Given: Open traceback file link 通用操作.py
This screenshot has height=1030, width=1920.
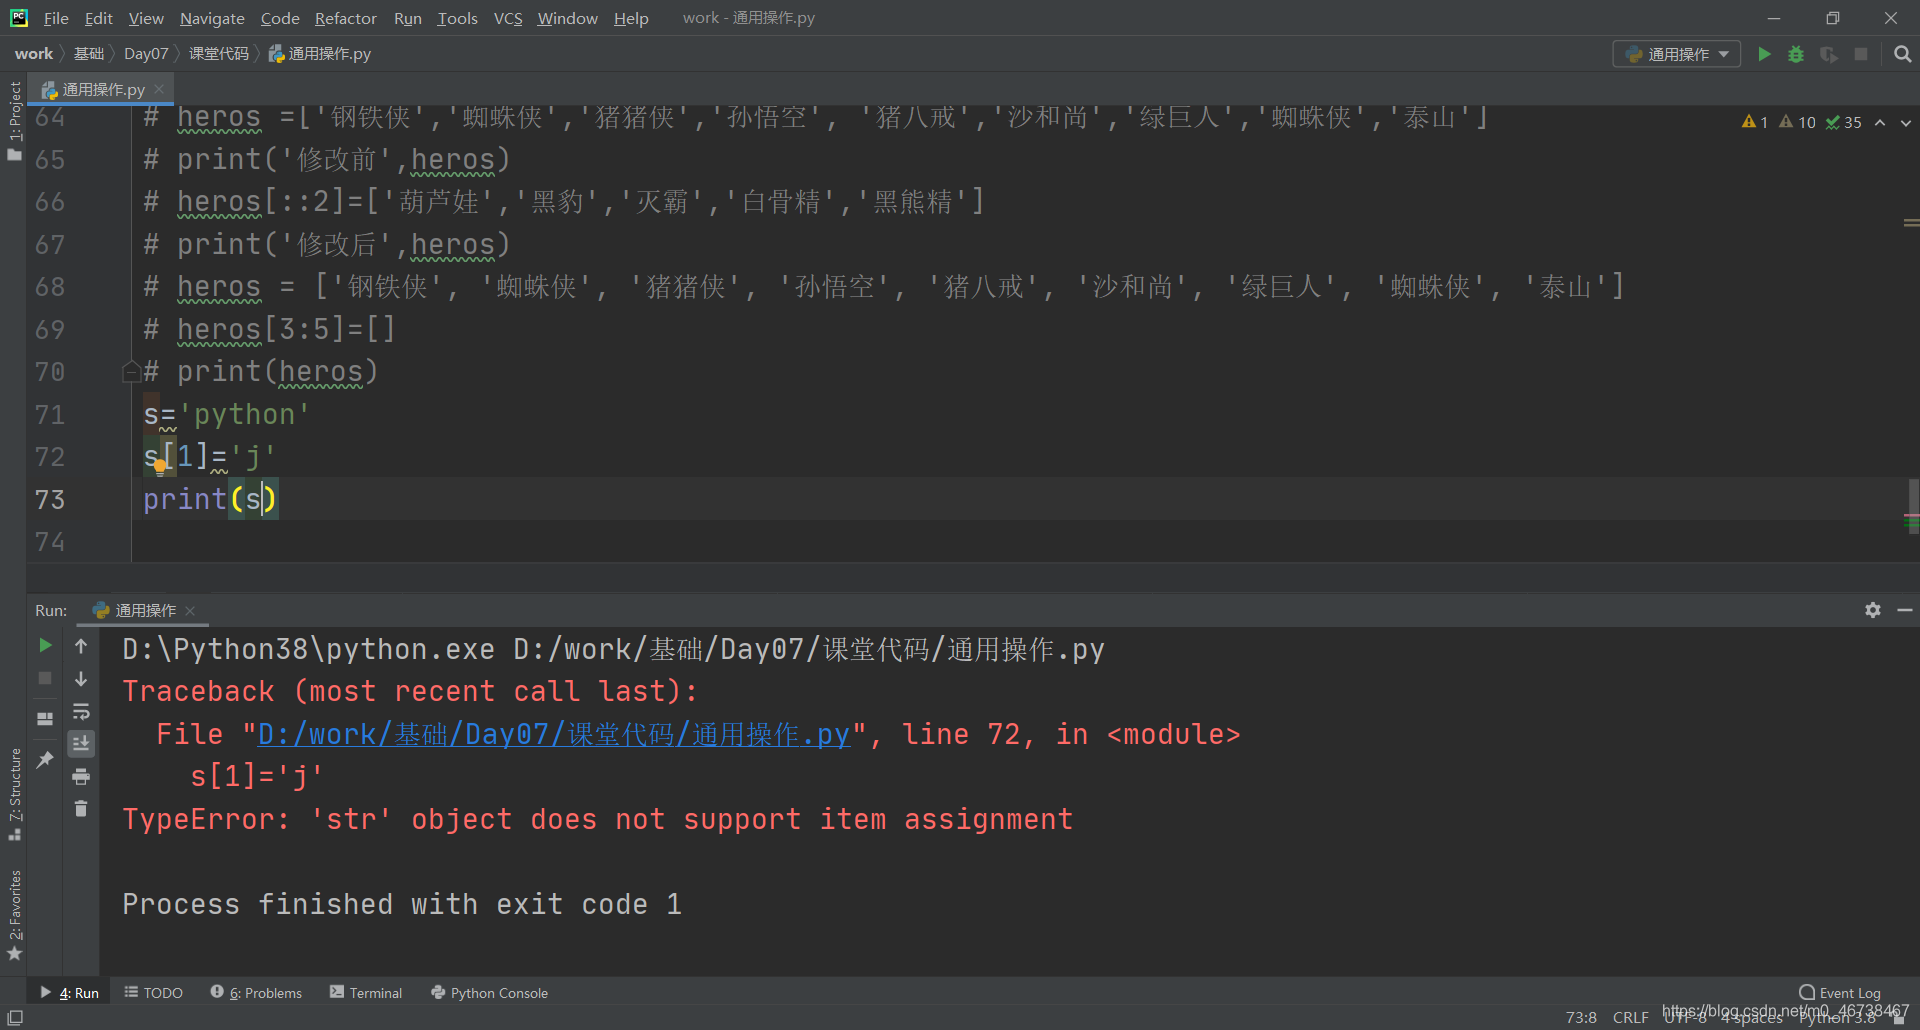Looking at the screenshot, I should pyautogui.click(x=554, y=735).
